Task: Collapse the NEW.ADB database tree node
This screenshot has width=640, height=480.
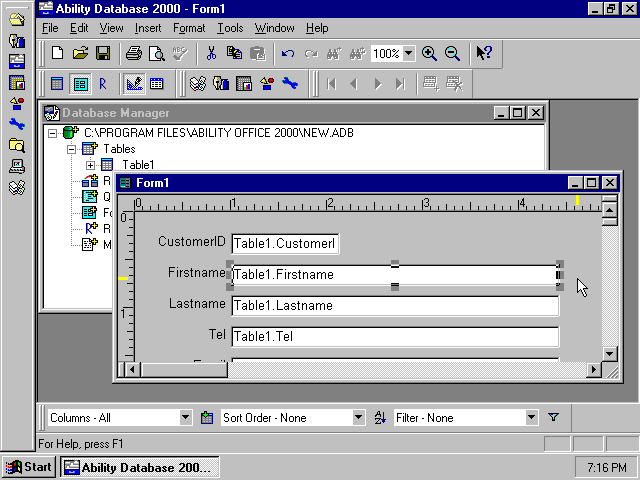Action: click(52, 133)
